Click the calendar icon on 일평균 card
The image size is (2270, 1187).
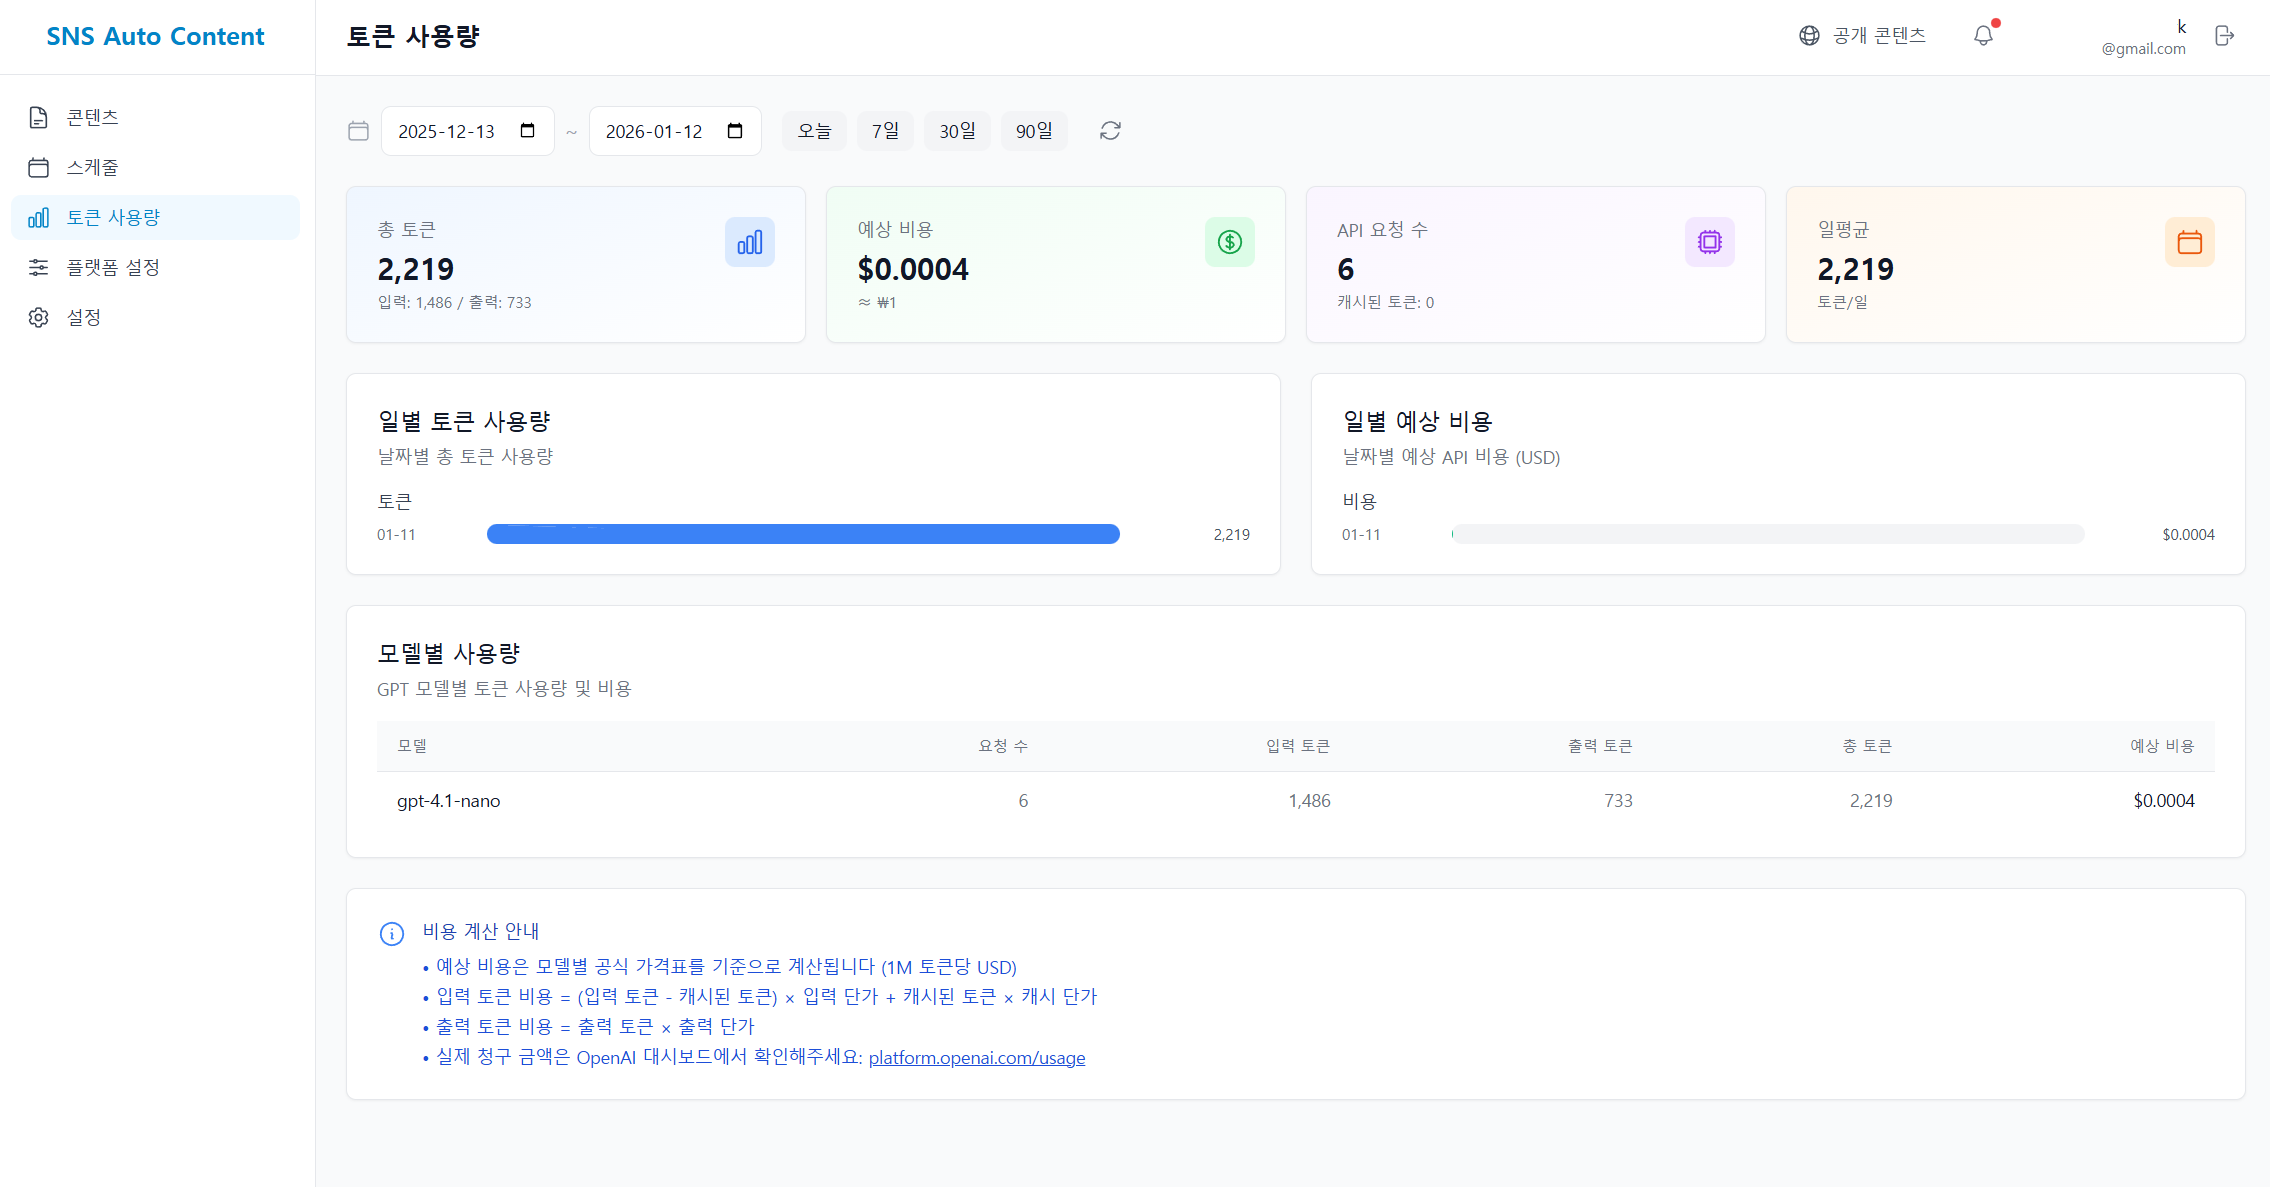click(x=2189, y=242)
